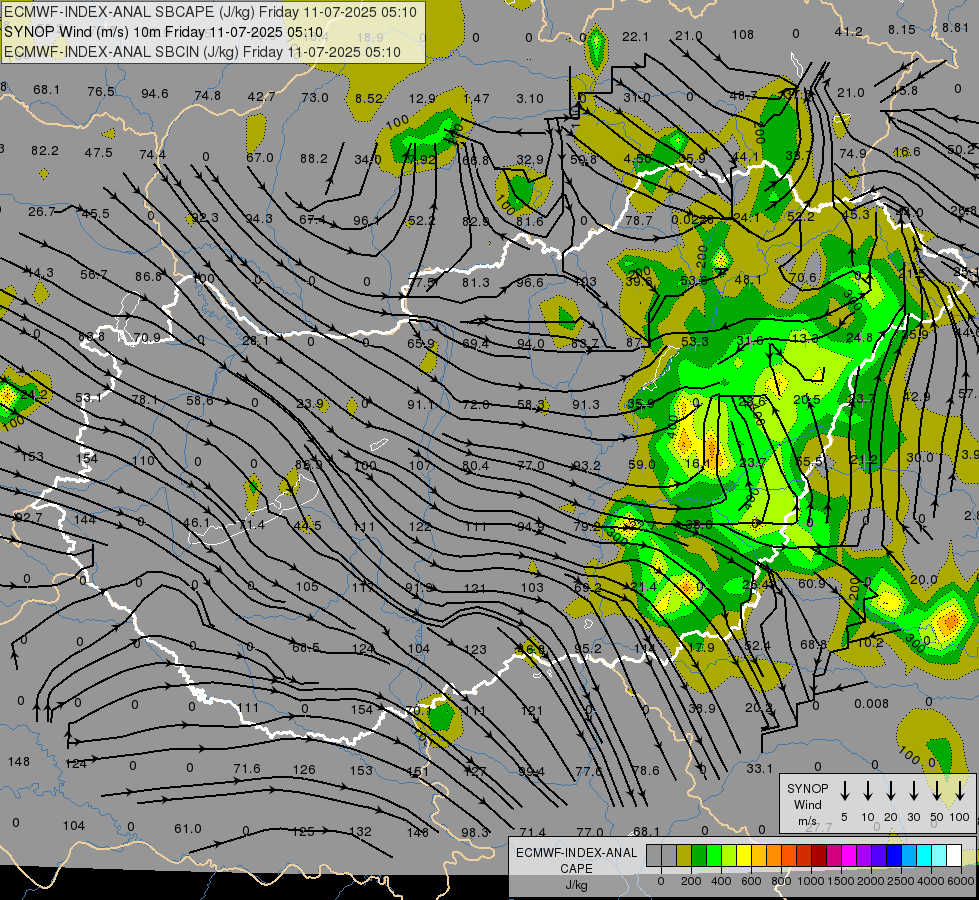Click the map value '132'
Screen dimensions: 979x900
pyautogui.click(x=360, y=831)
